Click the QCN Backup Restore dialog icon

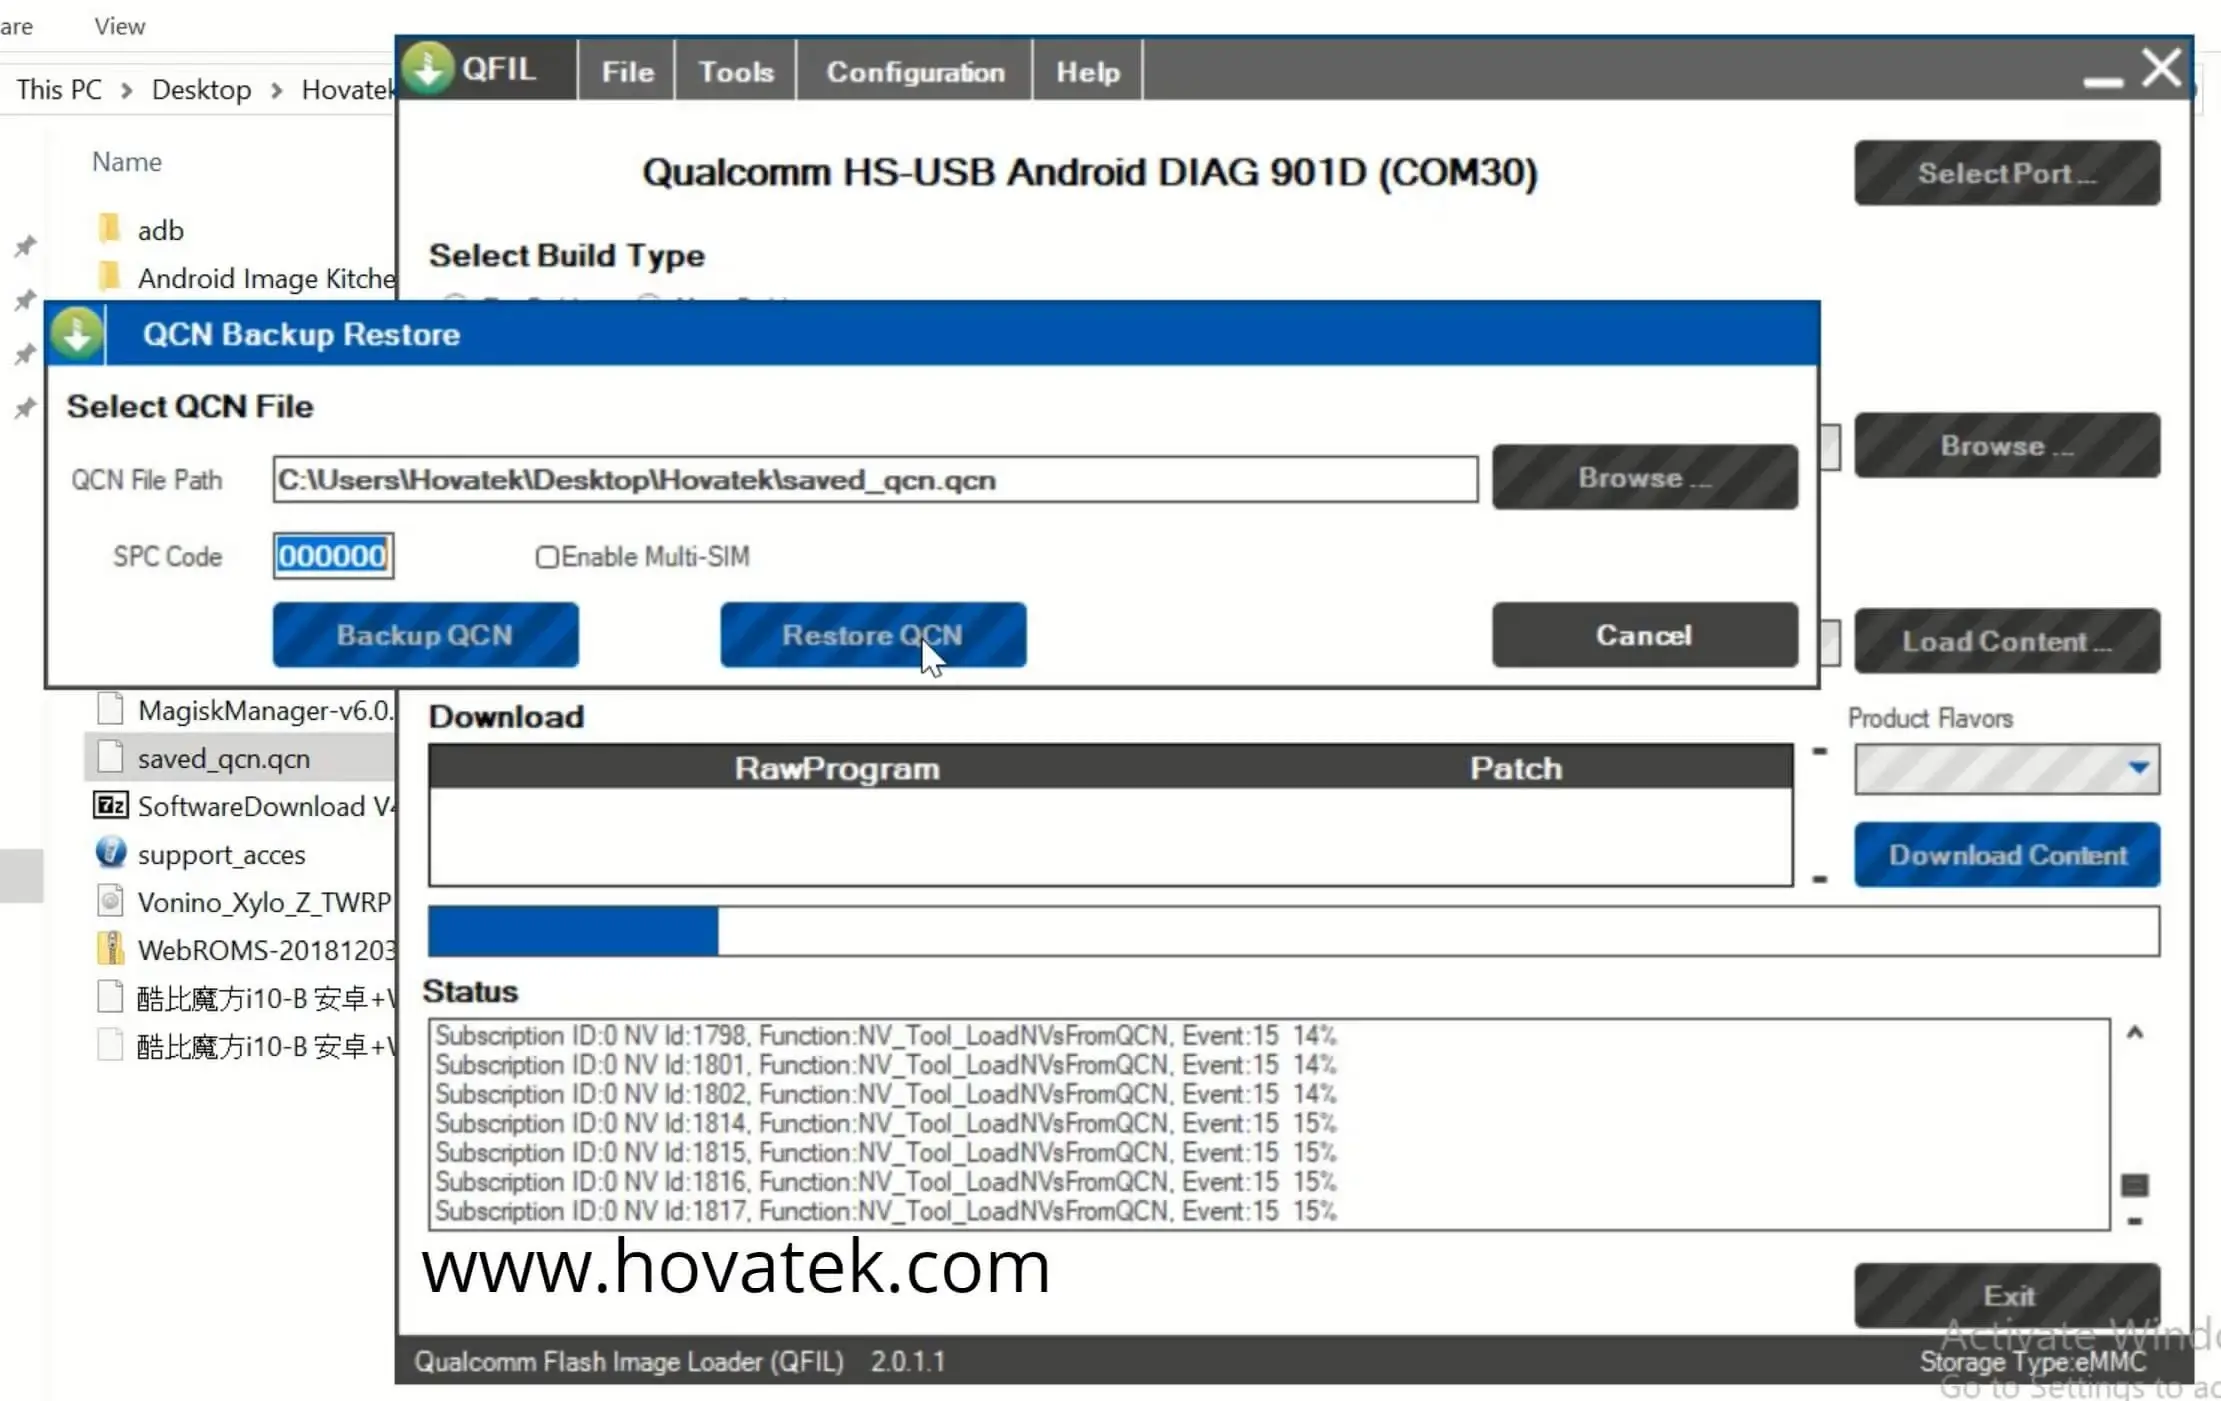pyautogui.click(x=77, y=334)
